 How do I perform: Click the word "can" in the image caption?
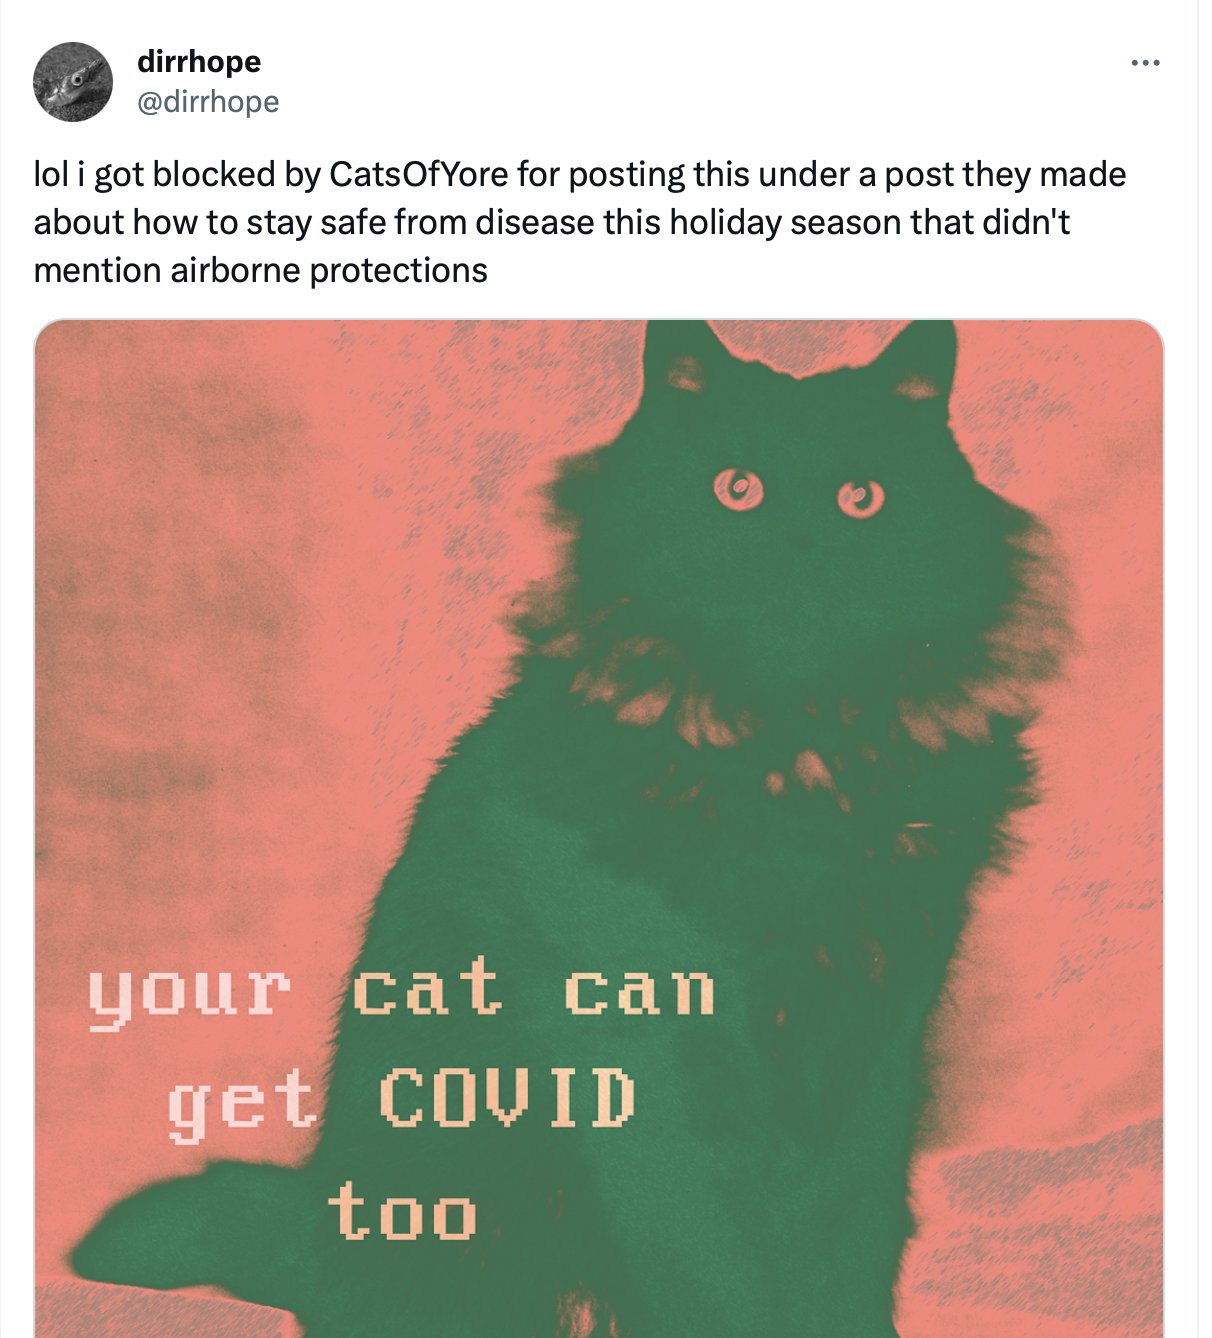(x=640, y=992)
